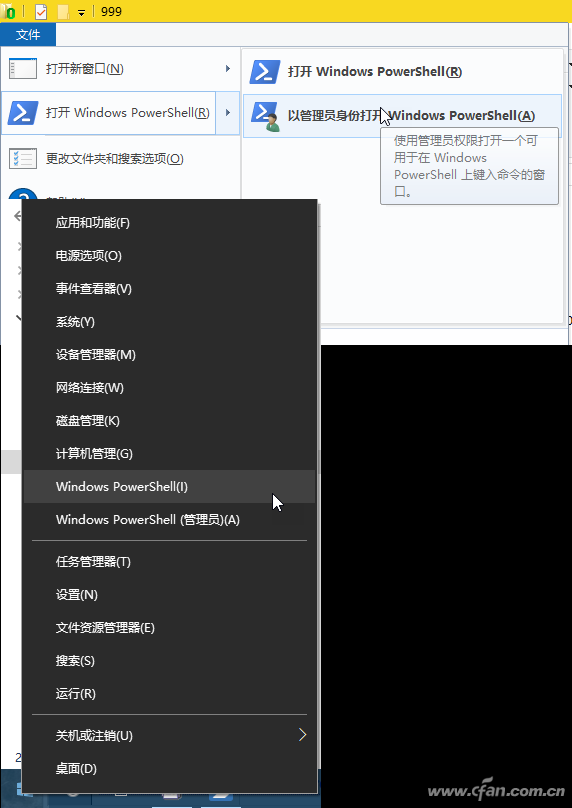Screen dimensions: 572x808
Task: Select Windows PowerShell(I) in the dark menu
Action: (170, 486)
